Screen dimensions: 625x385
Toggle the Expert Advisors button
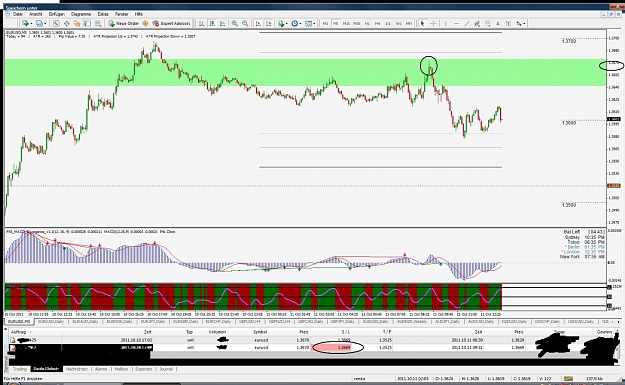(171, 24)
